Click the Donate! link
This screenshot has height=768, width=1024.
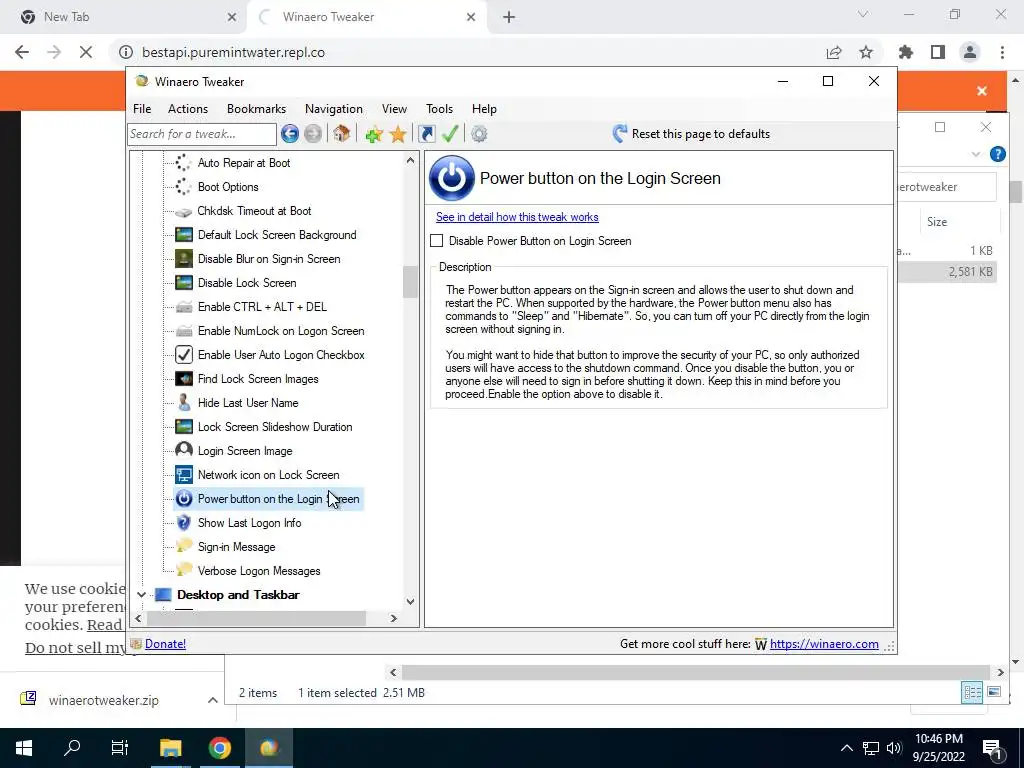click(165, 644)
